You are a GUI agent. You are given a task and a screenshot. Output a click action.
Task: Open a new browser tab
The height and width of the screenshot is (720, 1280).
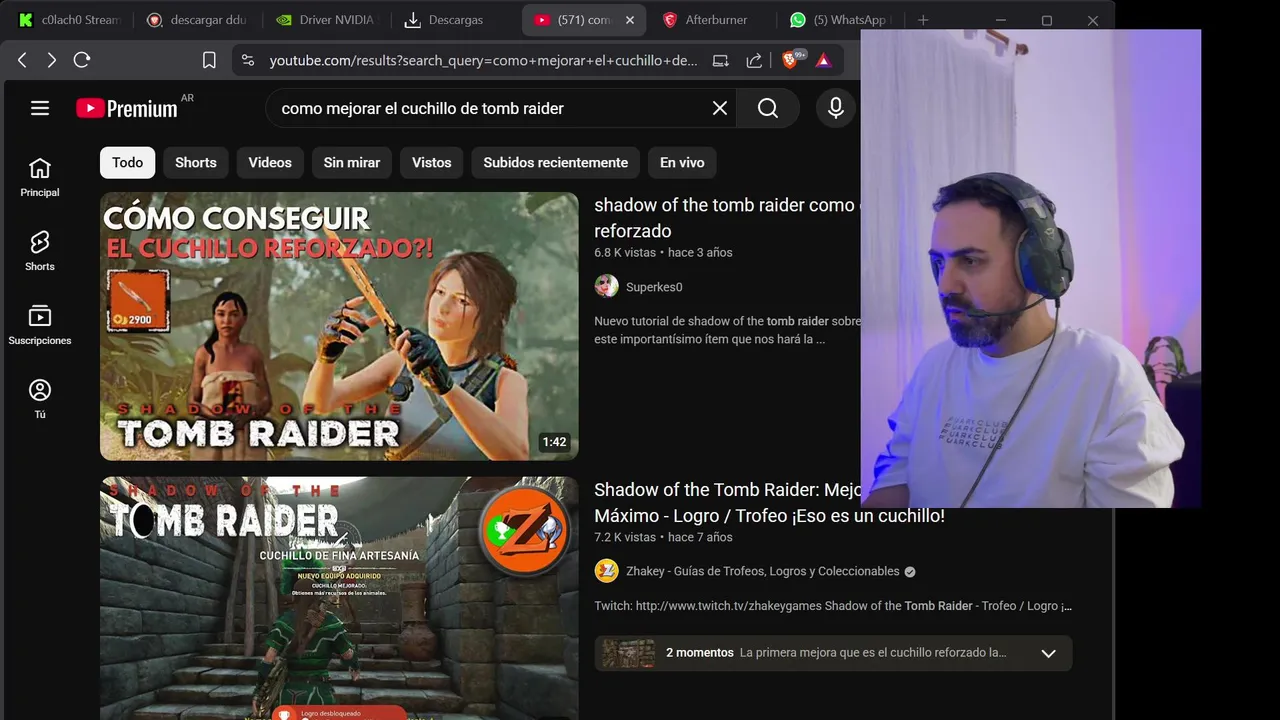[x=923, y=20]
